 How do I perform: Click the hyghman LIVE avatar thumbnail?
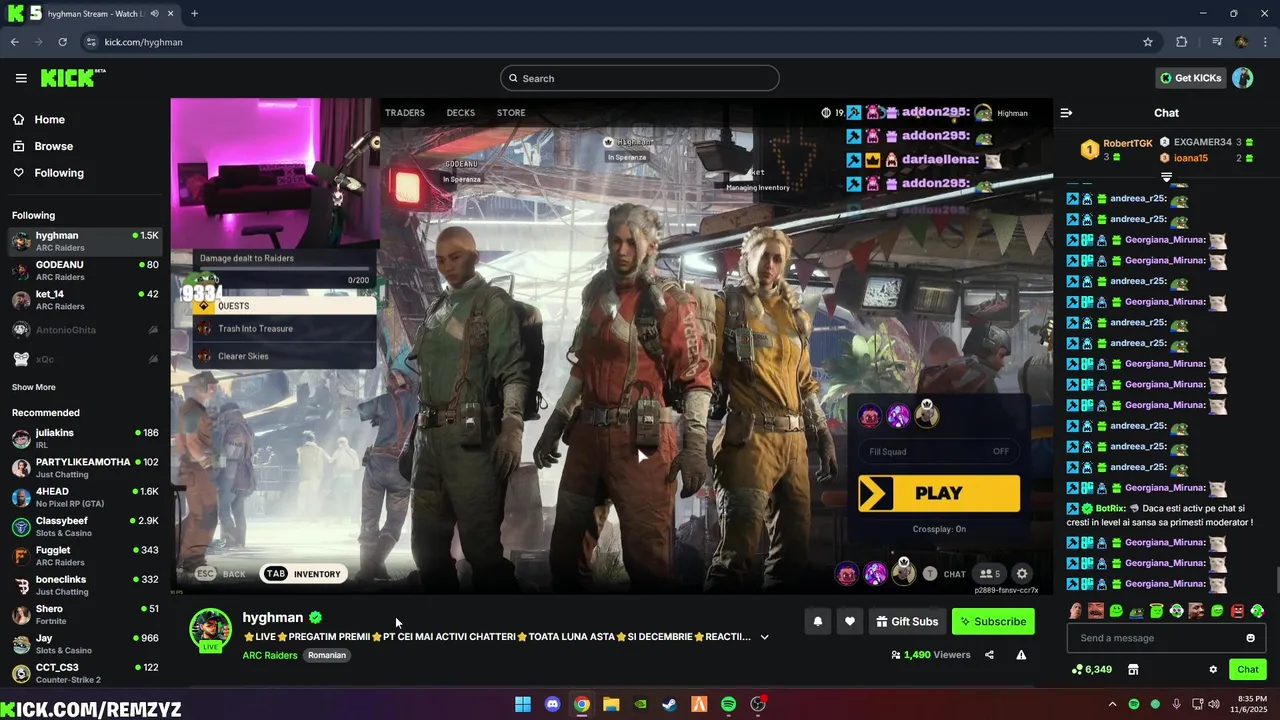pos(210,630)
